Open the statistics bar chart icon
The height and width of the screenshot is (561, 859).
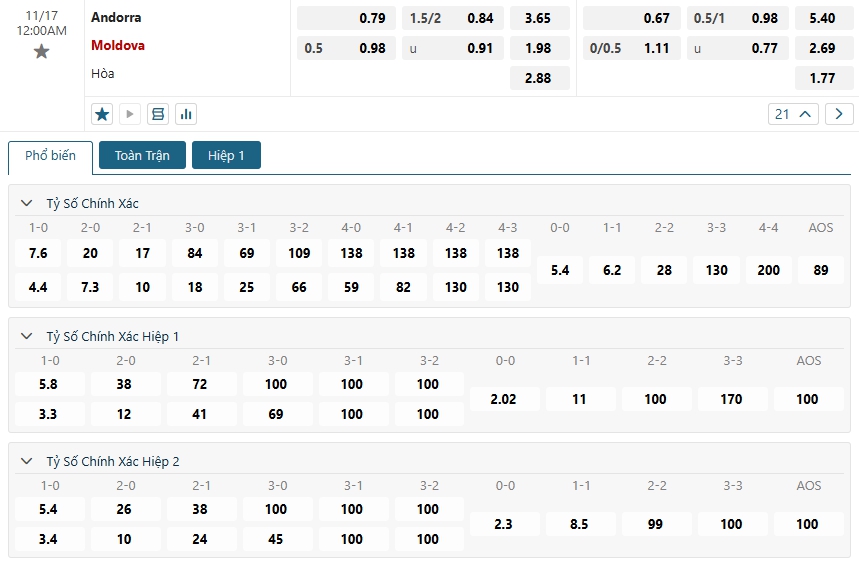[186, 114]
